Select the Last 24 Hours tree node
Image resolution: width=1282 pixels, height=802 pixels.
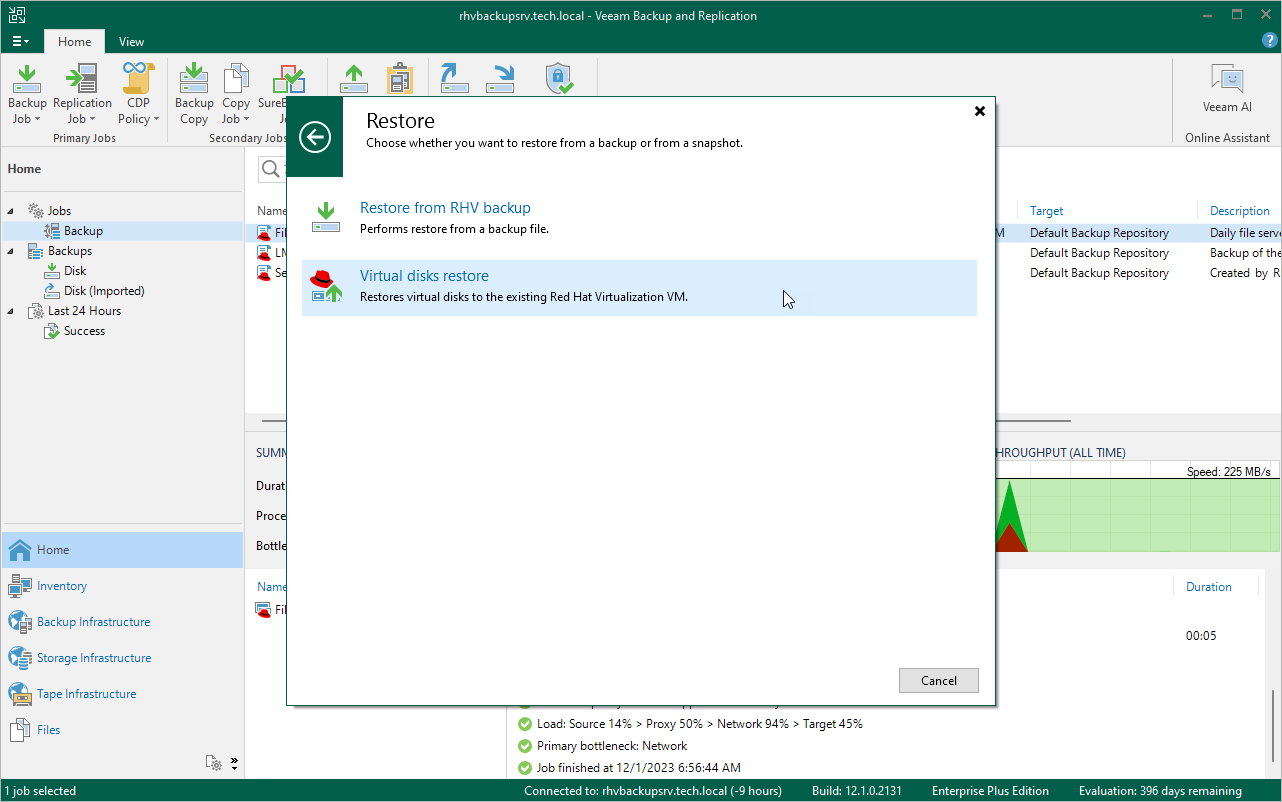[84, 311]
